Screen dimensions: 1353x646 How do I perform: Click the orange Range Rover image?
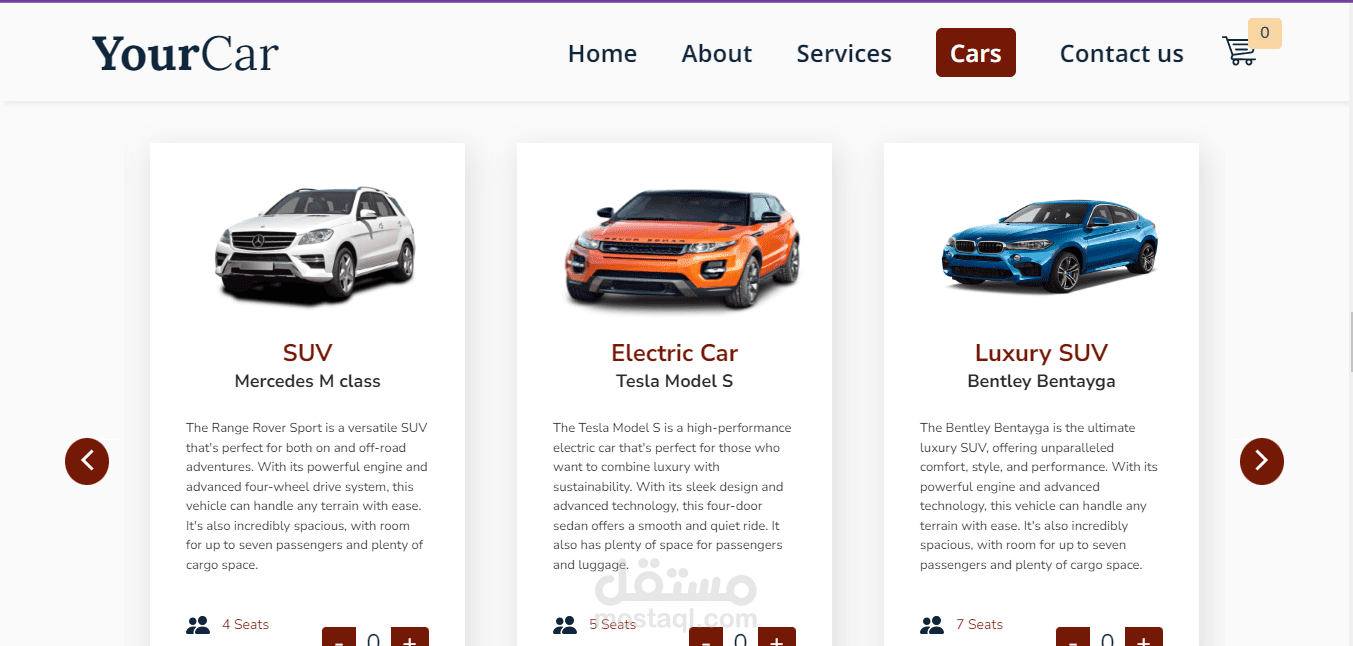coord(682,248)
